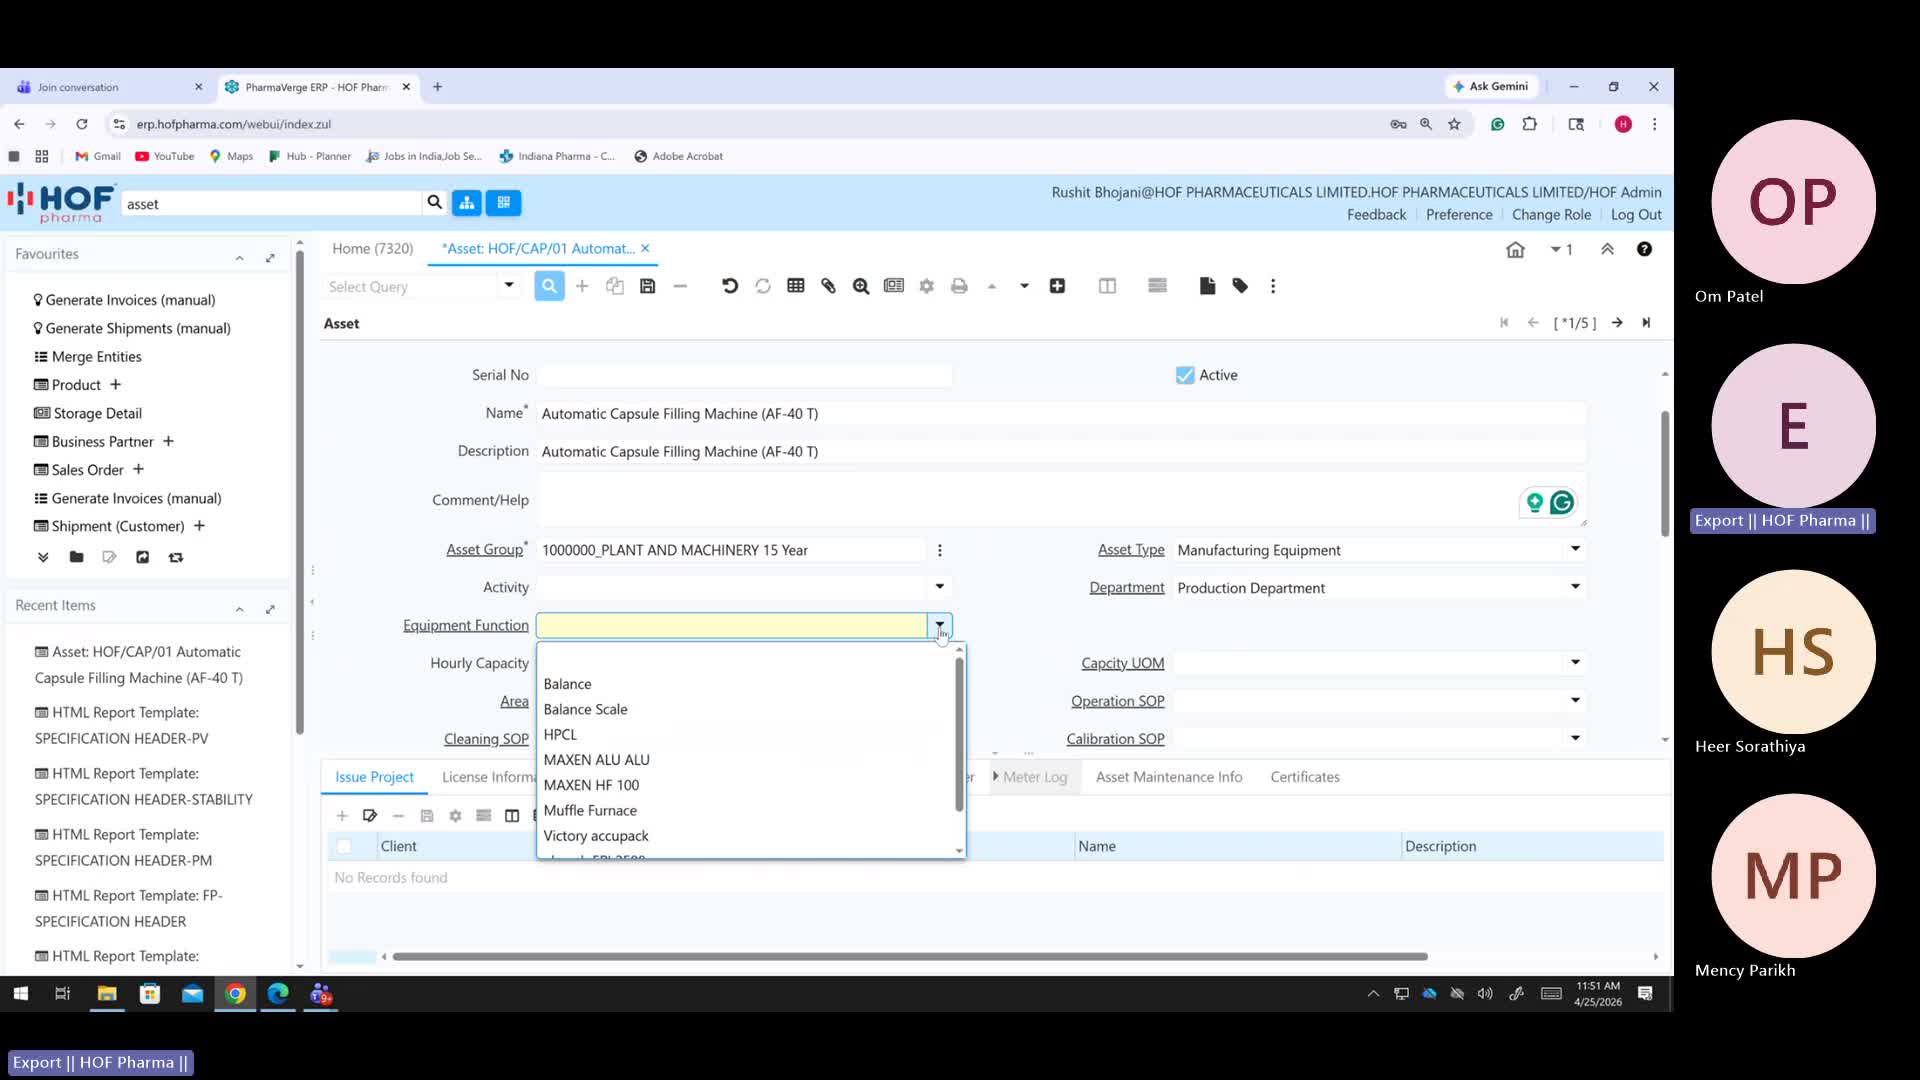This screenshot has height=1080, width=1920.
Task: Click Product add plus in Favourites
Action: click(115, 385)
